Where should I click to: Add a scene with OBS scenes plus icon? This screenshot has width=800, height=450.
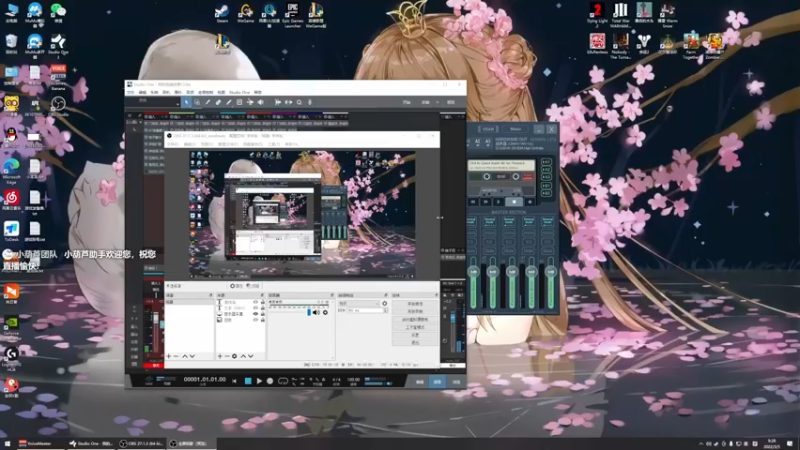click(169, 356)
